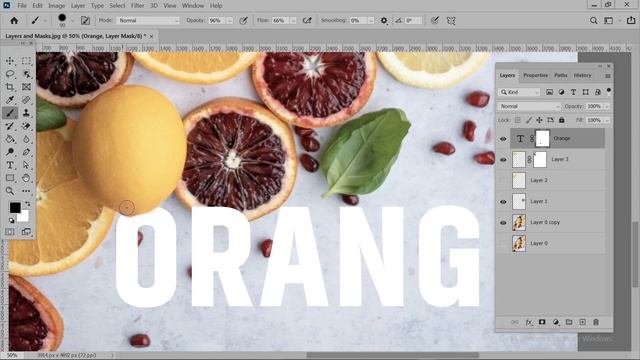Select the Move tool

click(x=10, y=61)
